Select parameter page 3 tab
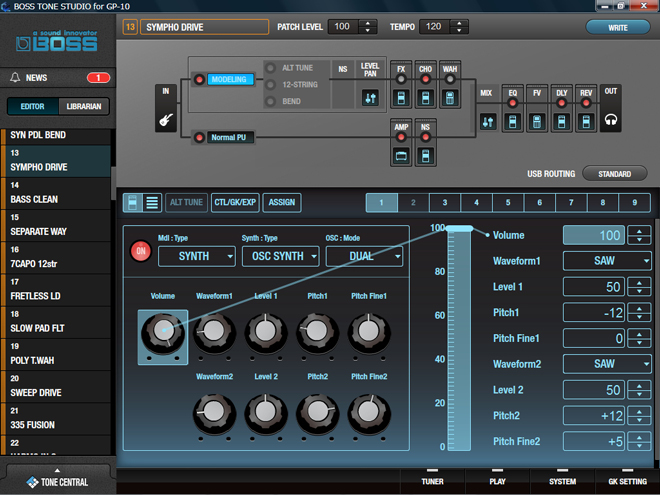Viewport: 660px width, 495px height. coord(444,203)
